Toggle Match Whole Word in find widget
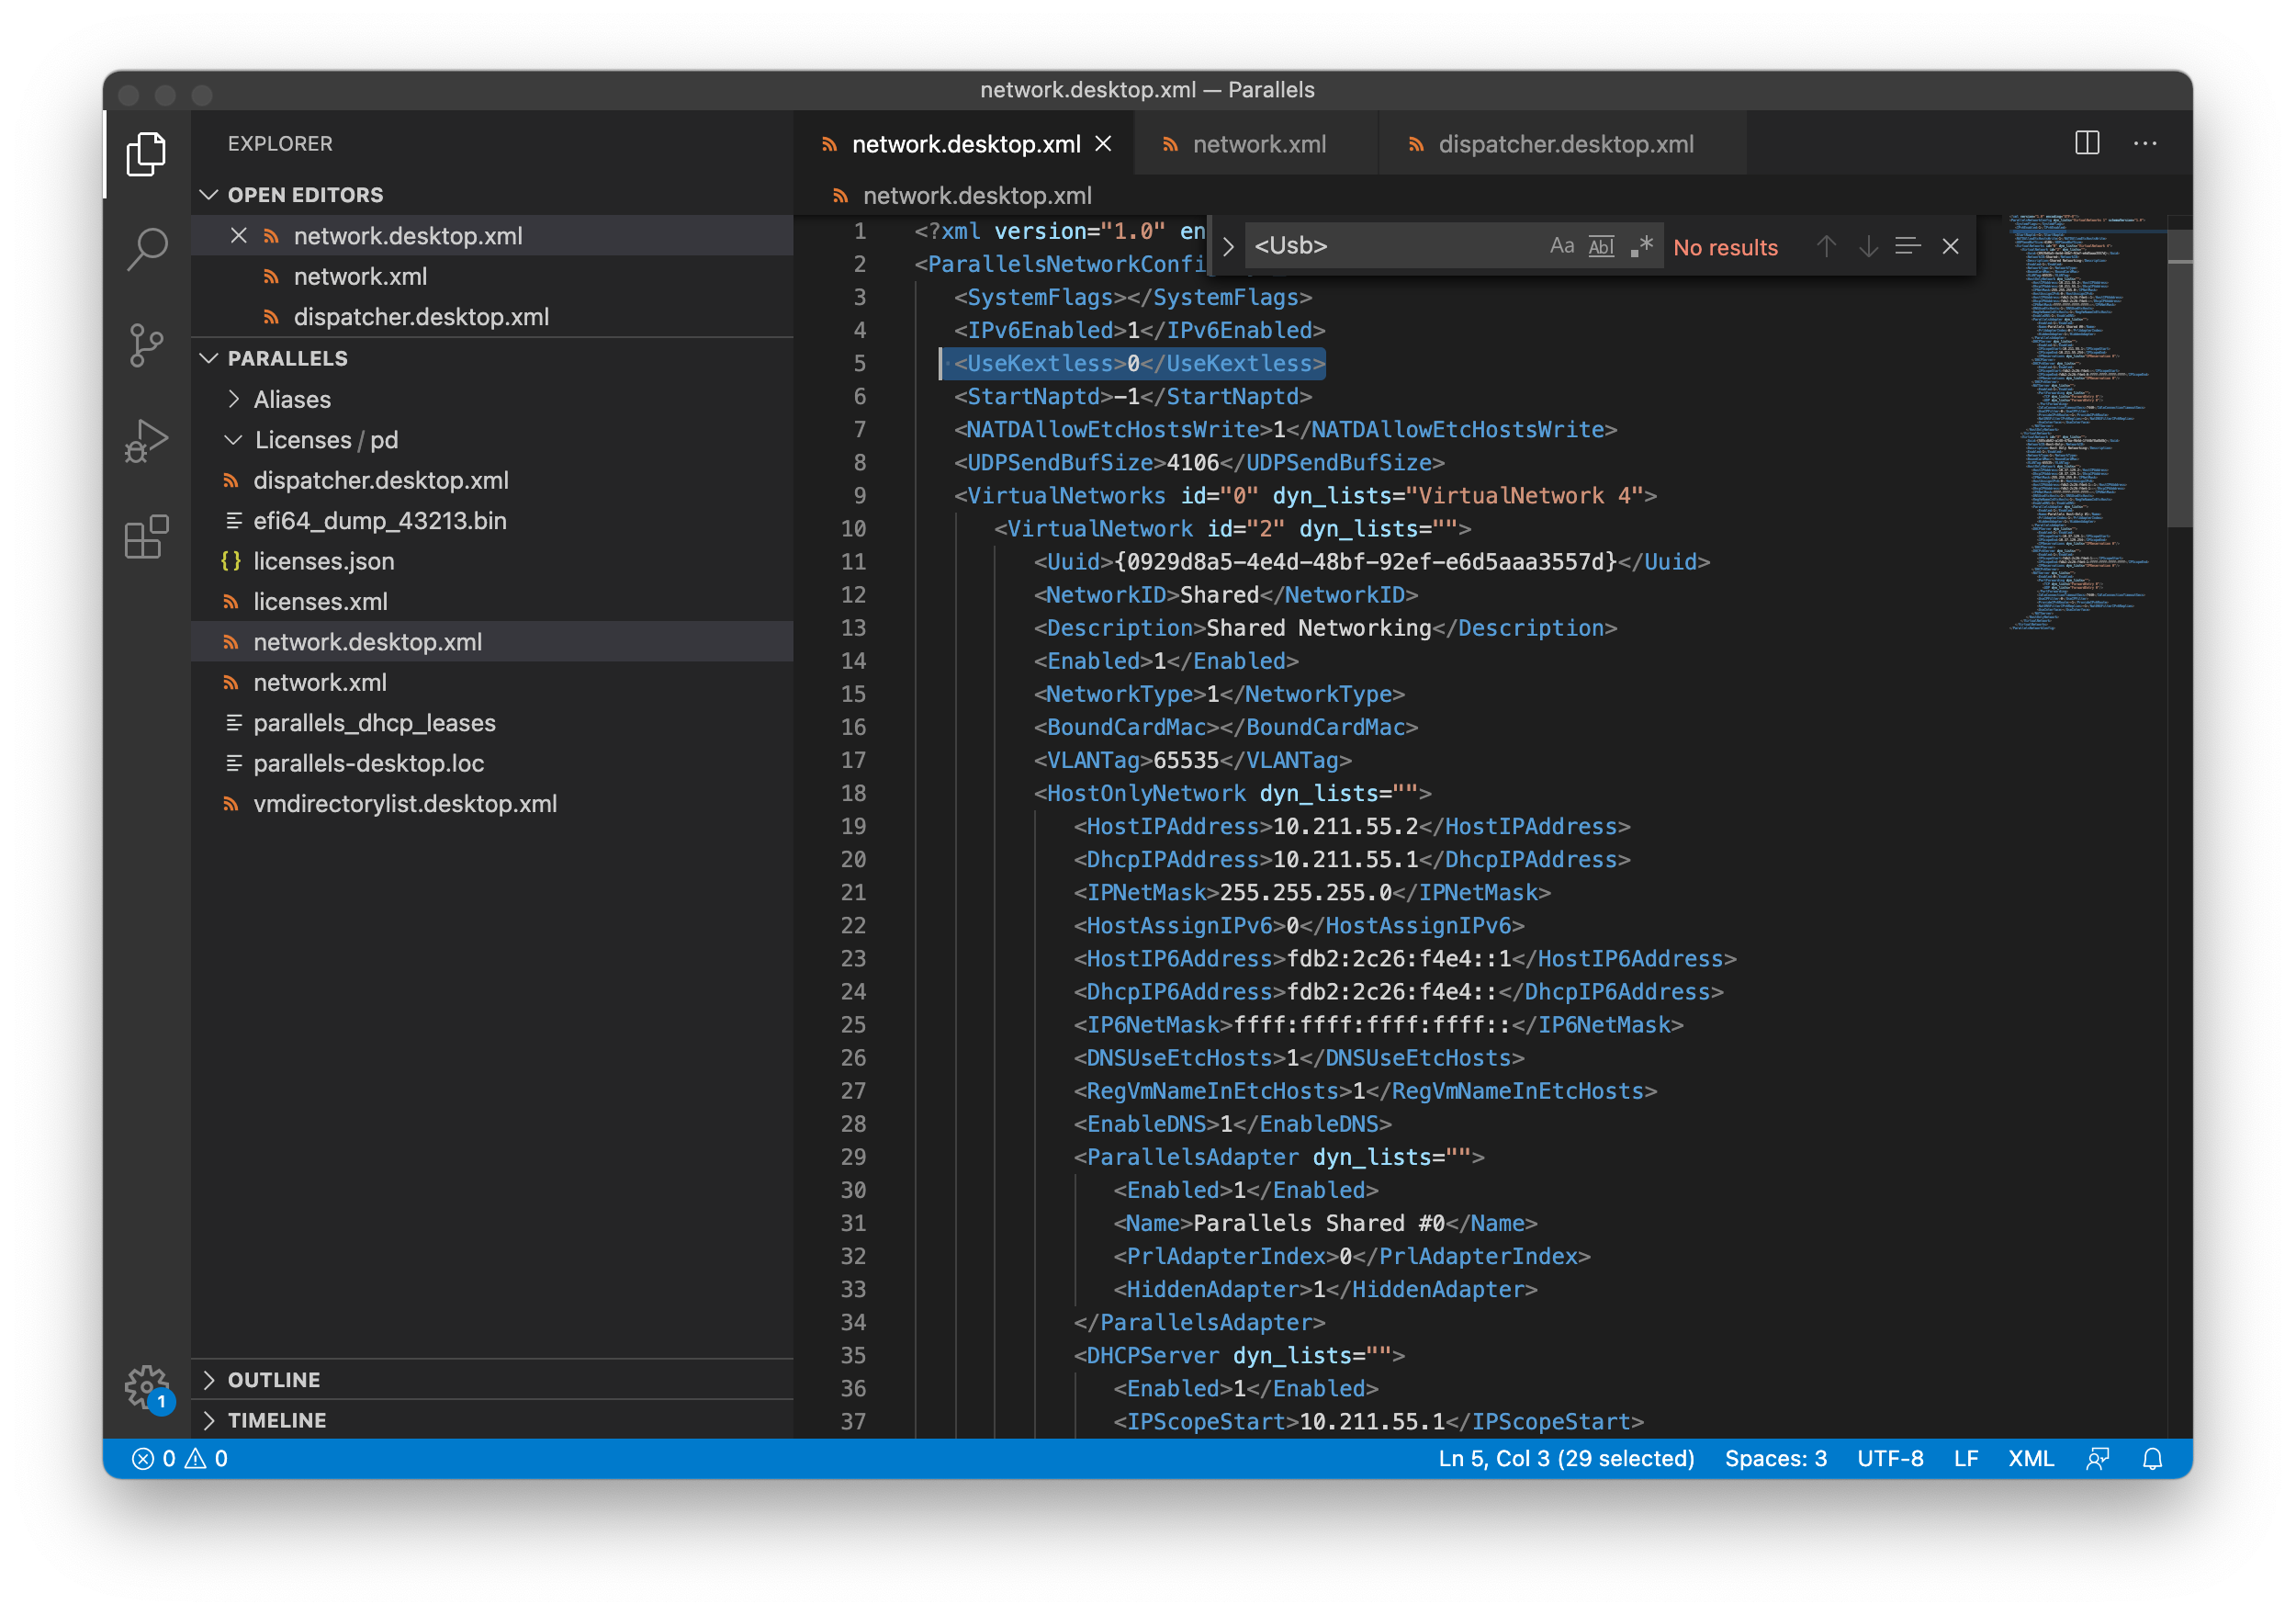This screenshot has height=1615, width=2296. [1601, 246]
